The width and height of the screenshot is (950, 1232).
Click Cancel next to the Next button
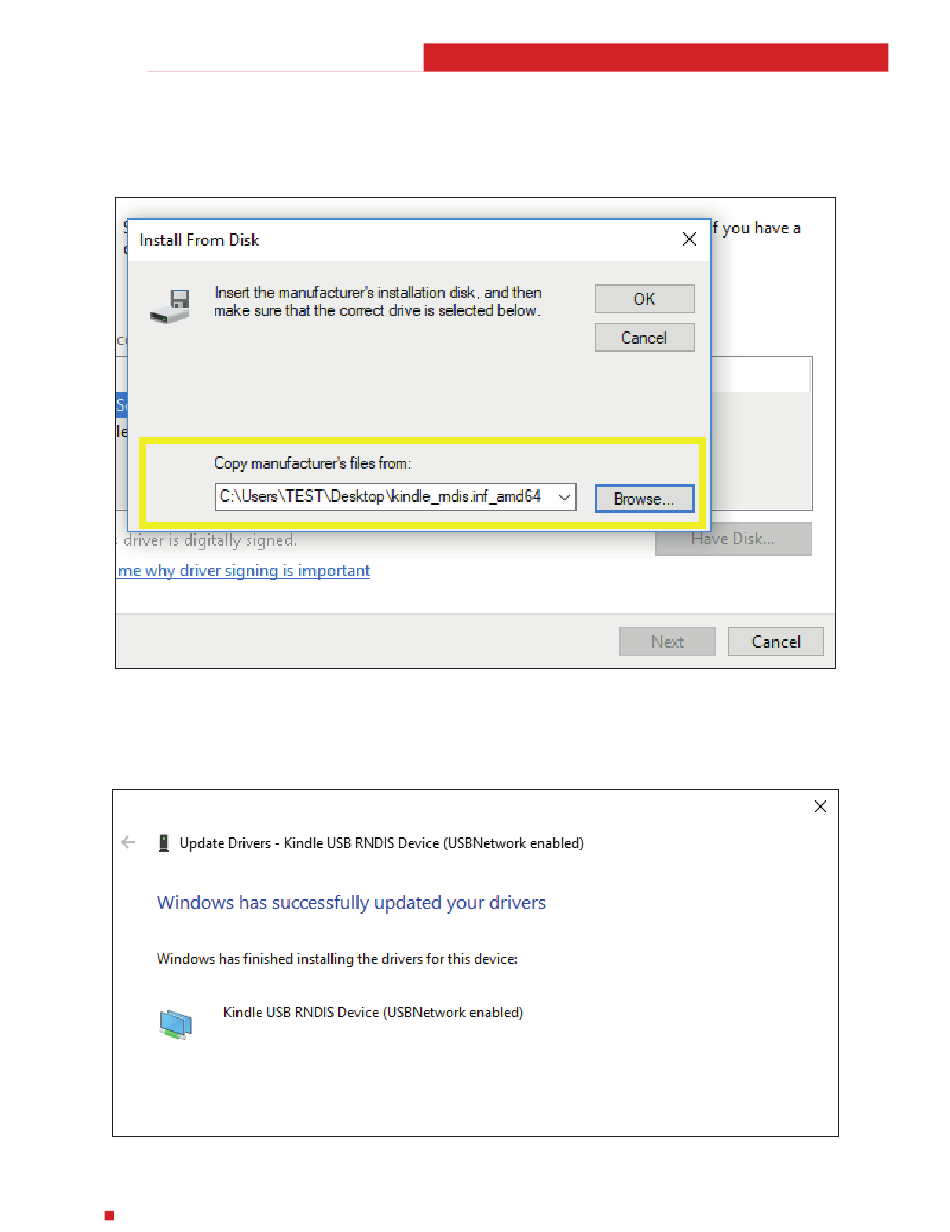[x=776, y=642]
